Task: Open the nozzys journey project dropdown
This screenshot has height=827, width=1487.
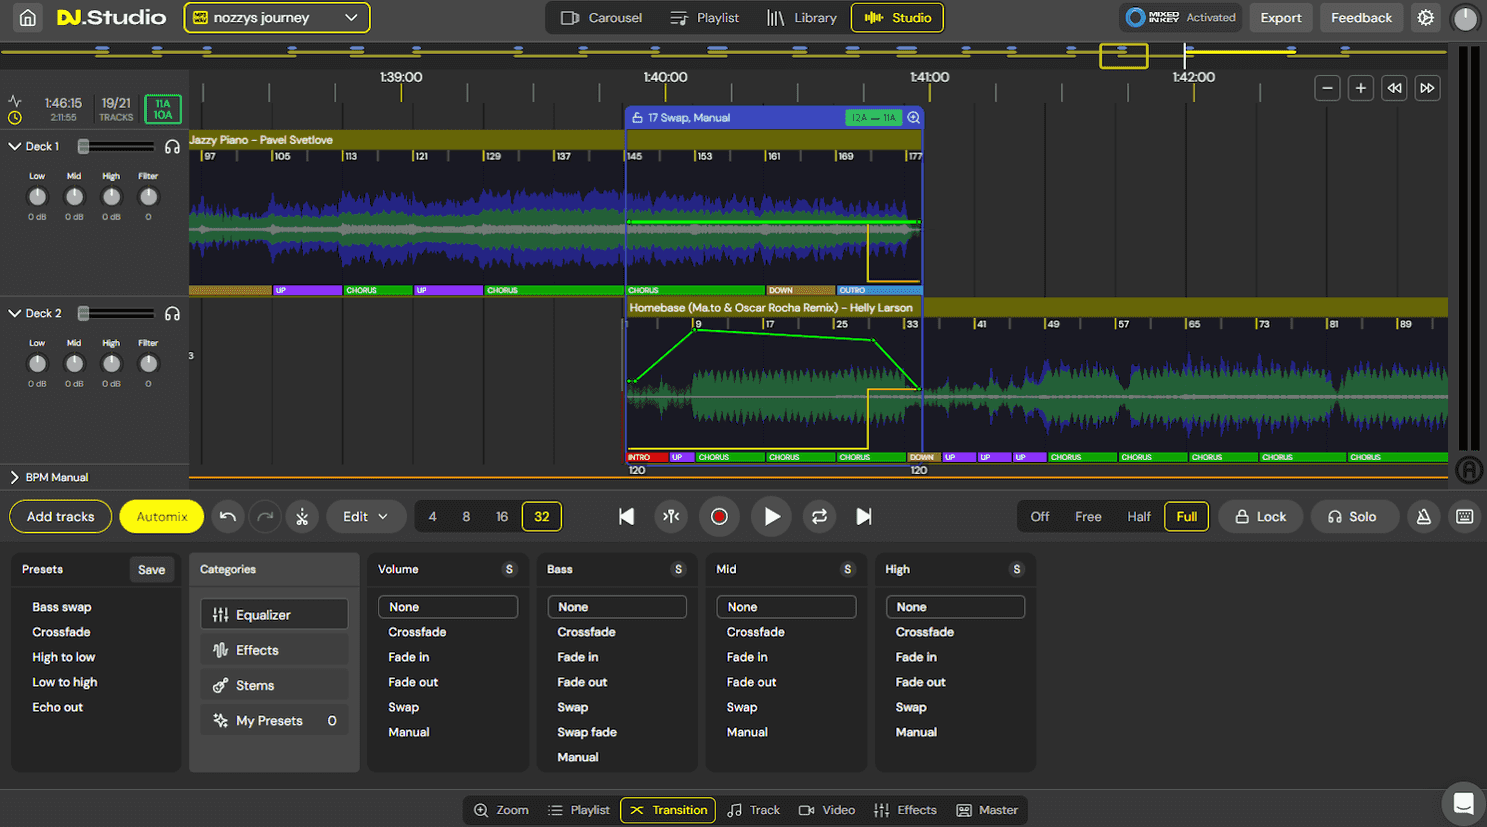Action: coord(276,18)
